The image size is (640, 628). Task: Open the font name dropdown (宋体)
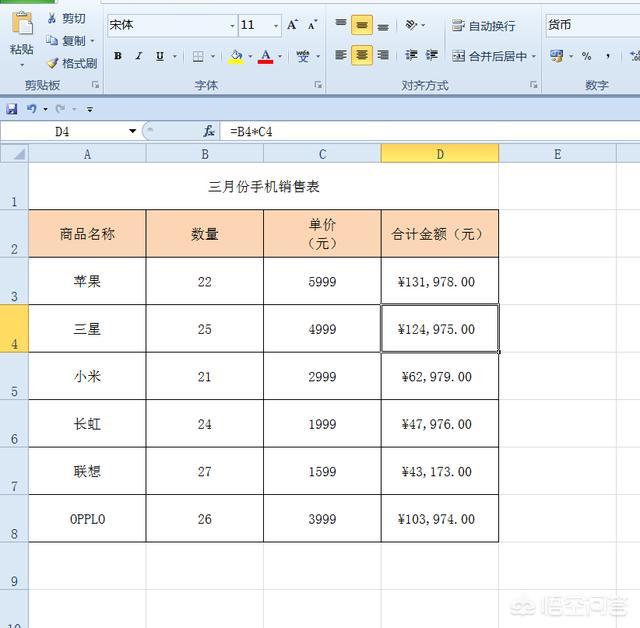[232, 26]
